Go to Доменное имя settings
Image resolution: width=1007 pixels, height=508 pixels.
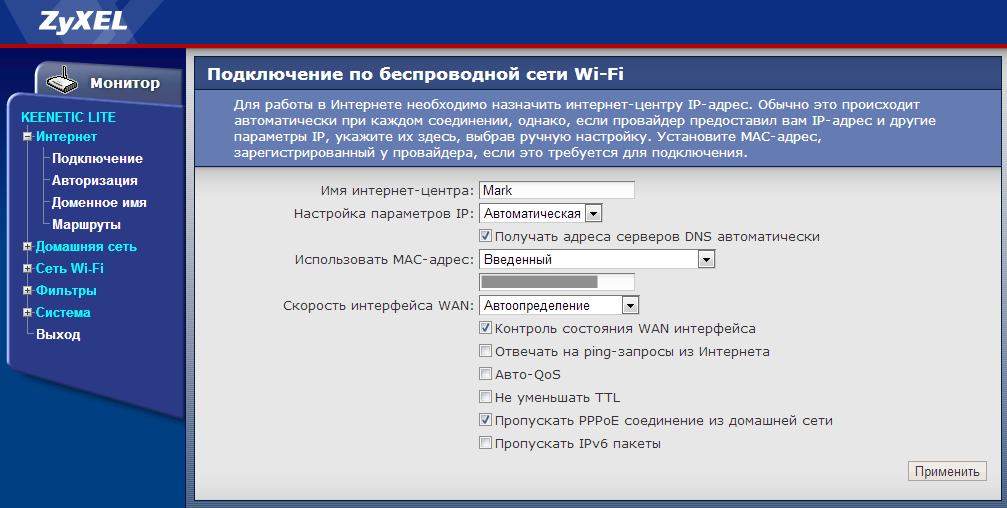[x=99, y=203]
